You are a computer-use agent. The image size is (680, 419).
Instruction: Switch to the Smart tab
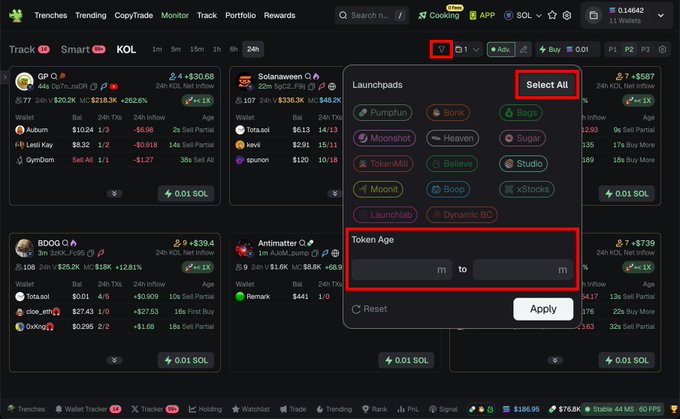click(x=83, y=49)
